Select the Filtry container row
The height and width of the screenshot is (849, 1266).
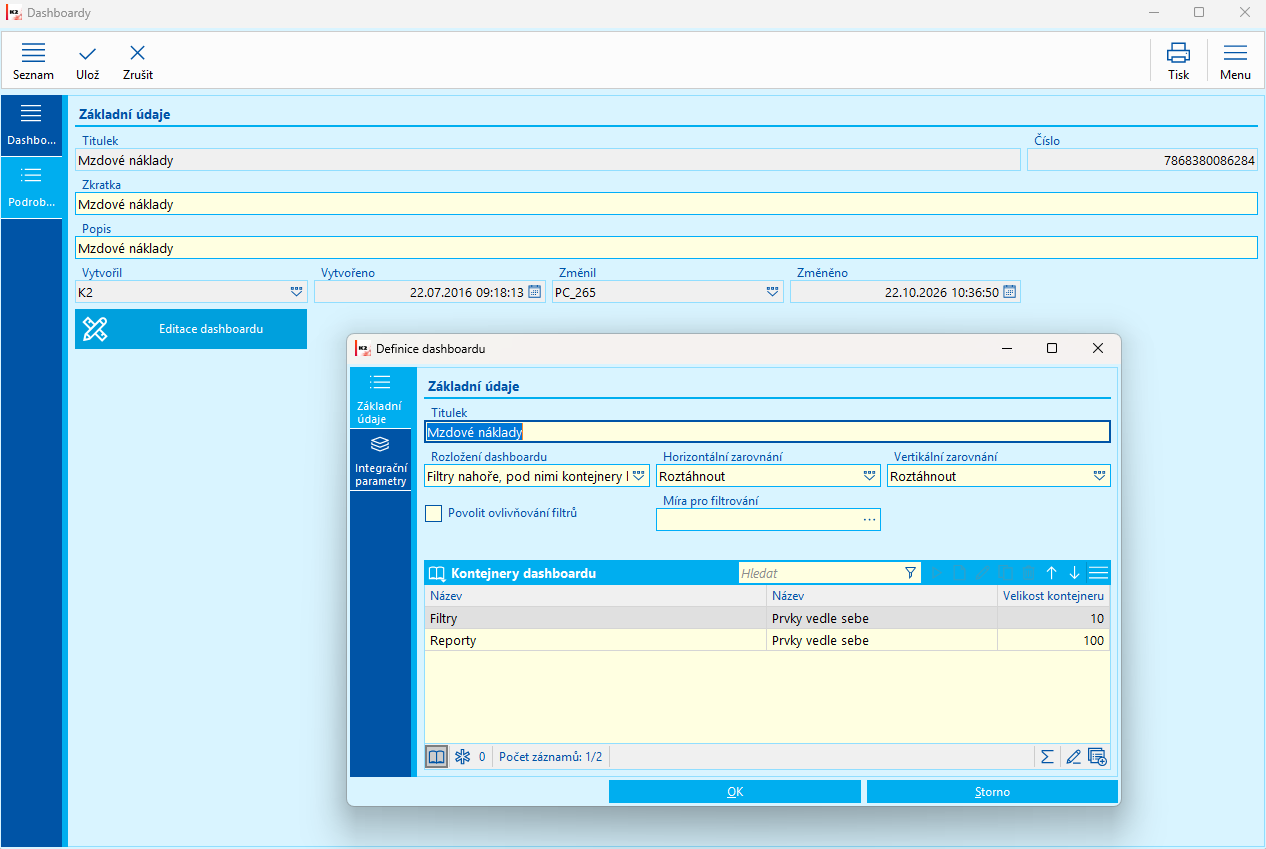click(x=767, y=618)
